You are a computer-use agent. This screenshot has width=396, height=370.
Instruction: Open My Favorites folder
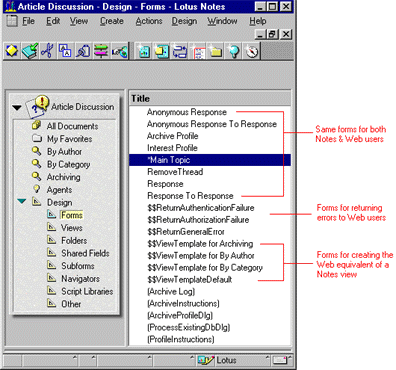[x=69, y=139]
